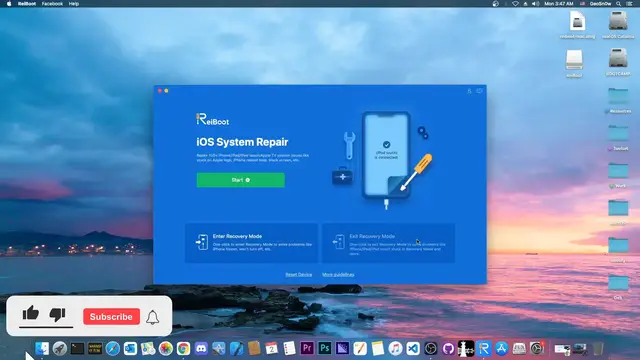Launch Adobe Premiere Pro from the Dock
The image size is (640, 360).
[307, 349]
